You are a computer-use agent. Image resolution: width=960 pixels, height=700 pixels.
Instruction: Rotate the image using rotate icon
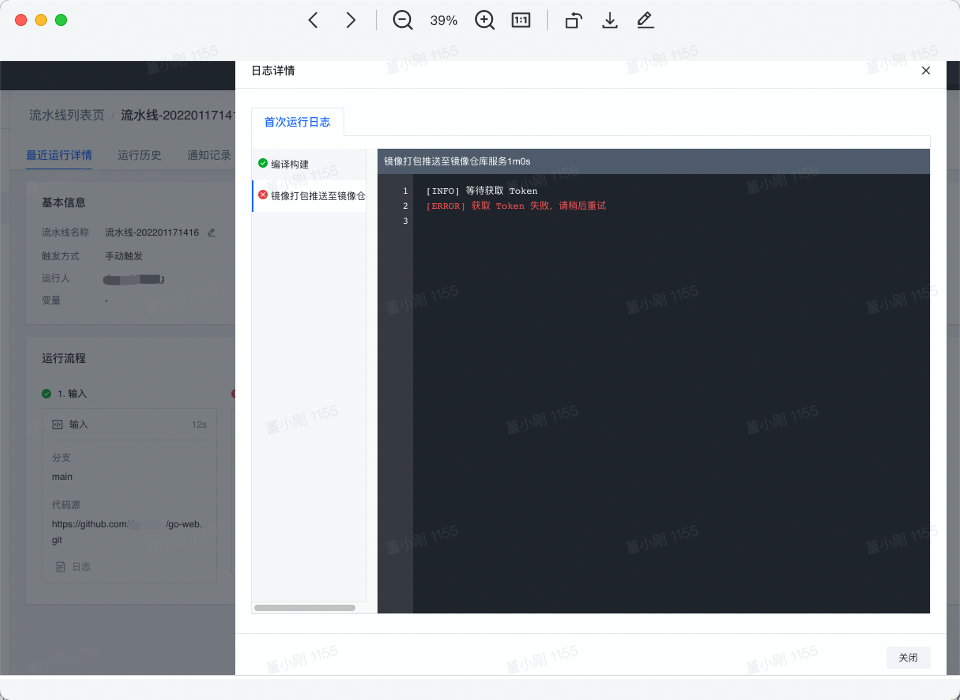point(573,20)
